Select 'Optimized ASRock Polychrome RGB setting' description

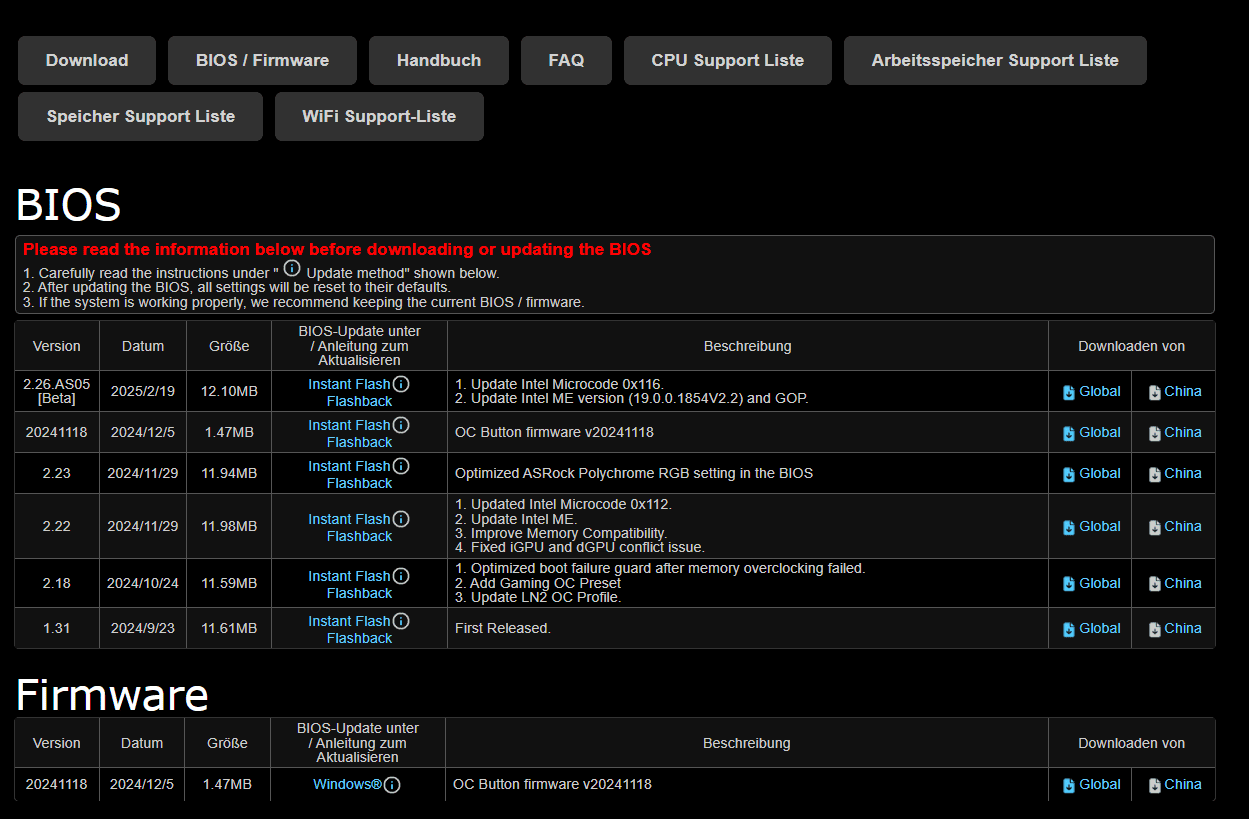coord(634,473)
